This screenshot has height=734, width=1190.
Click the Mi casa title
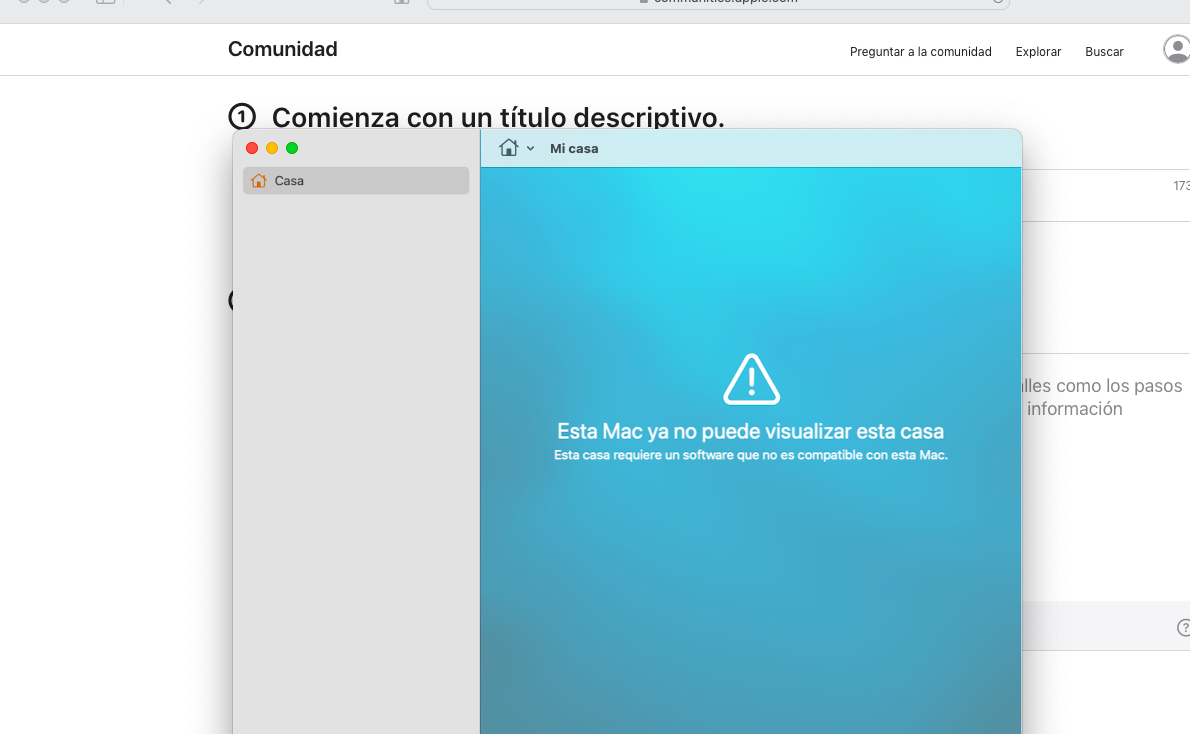[574, 149]
